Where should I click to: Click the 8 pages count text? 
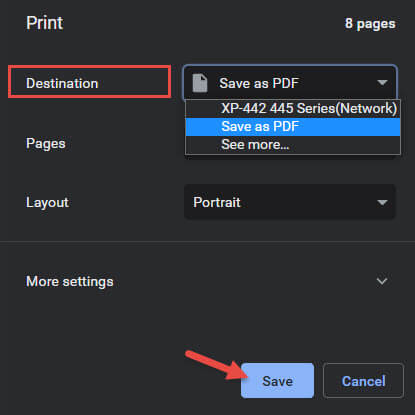(370, 24)
